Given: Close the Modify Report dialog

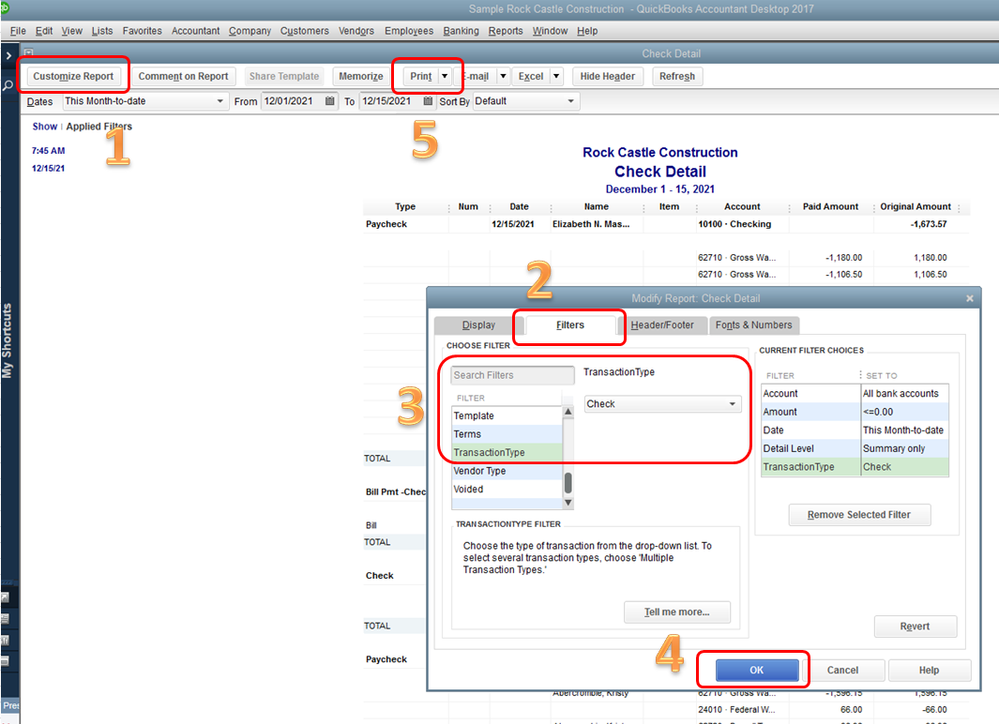Looking at the screenshot, I should click(970, 298).
